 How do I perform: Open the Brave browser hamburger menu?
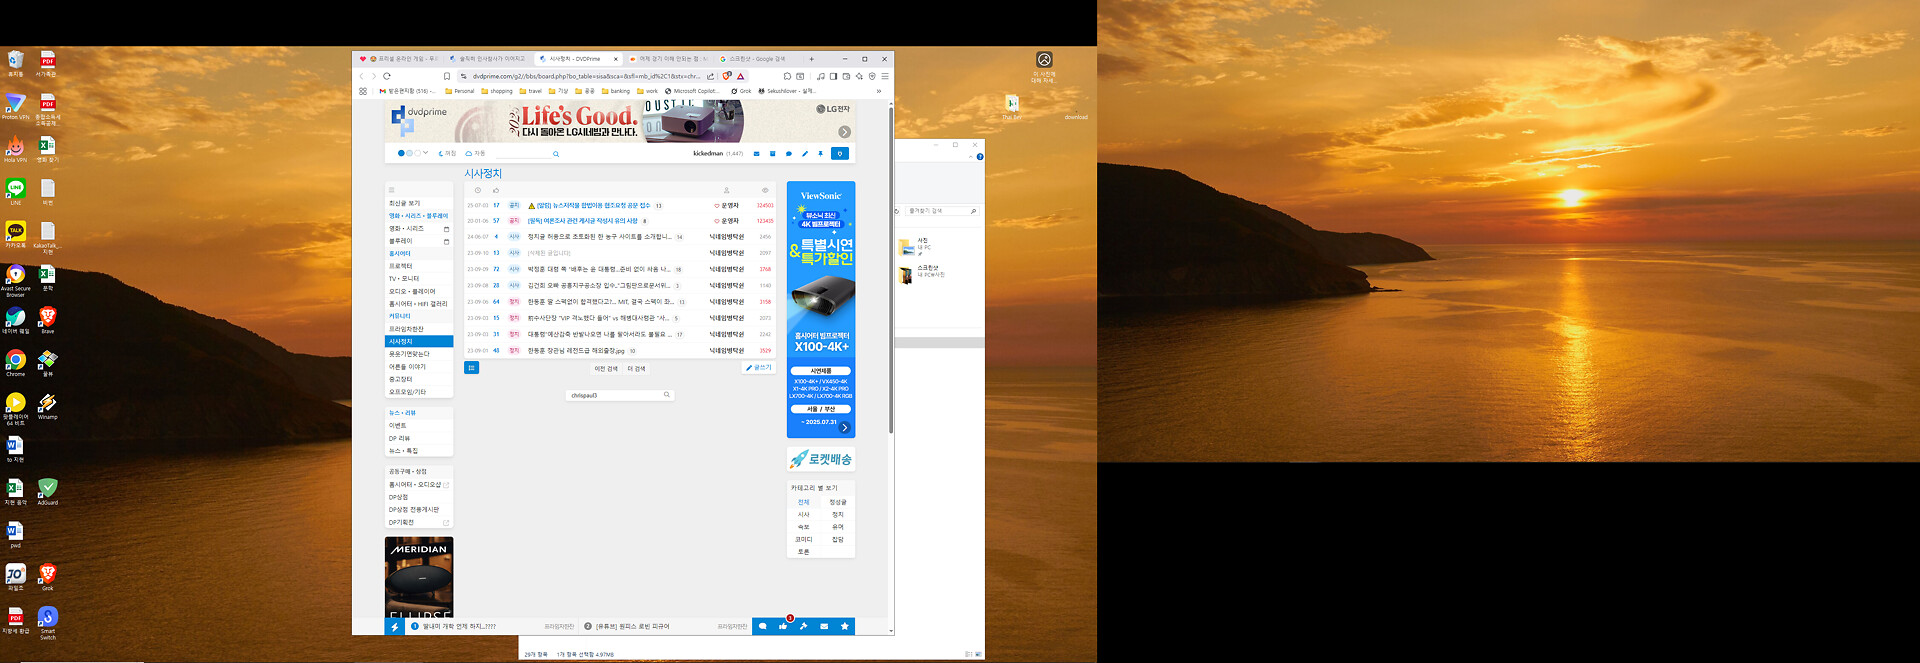click(885, 76)
